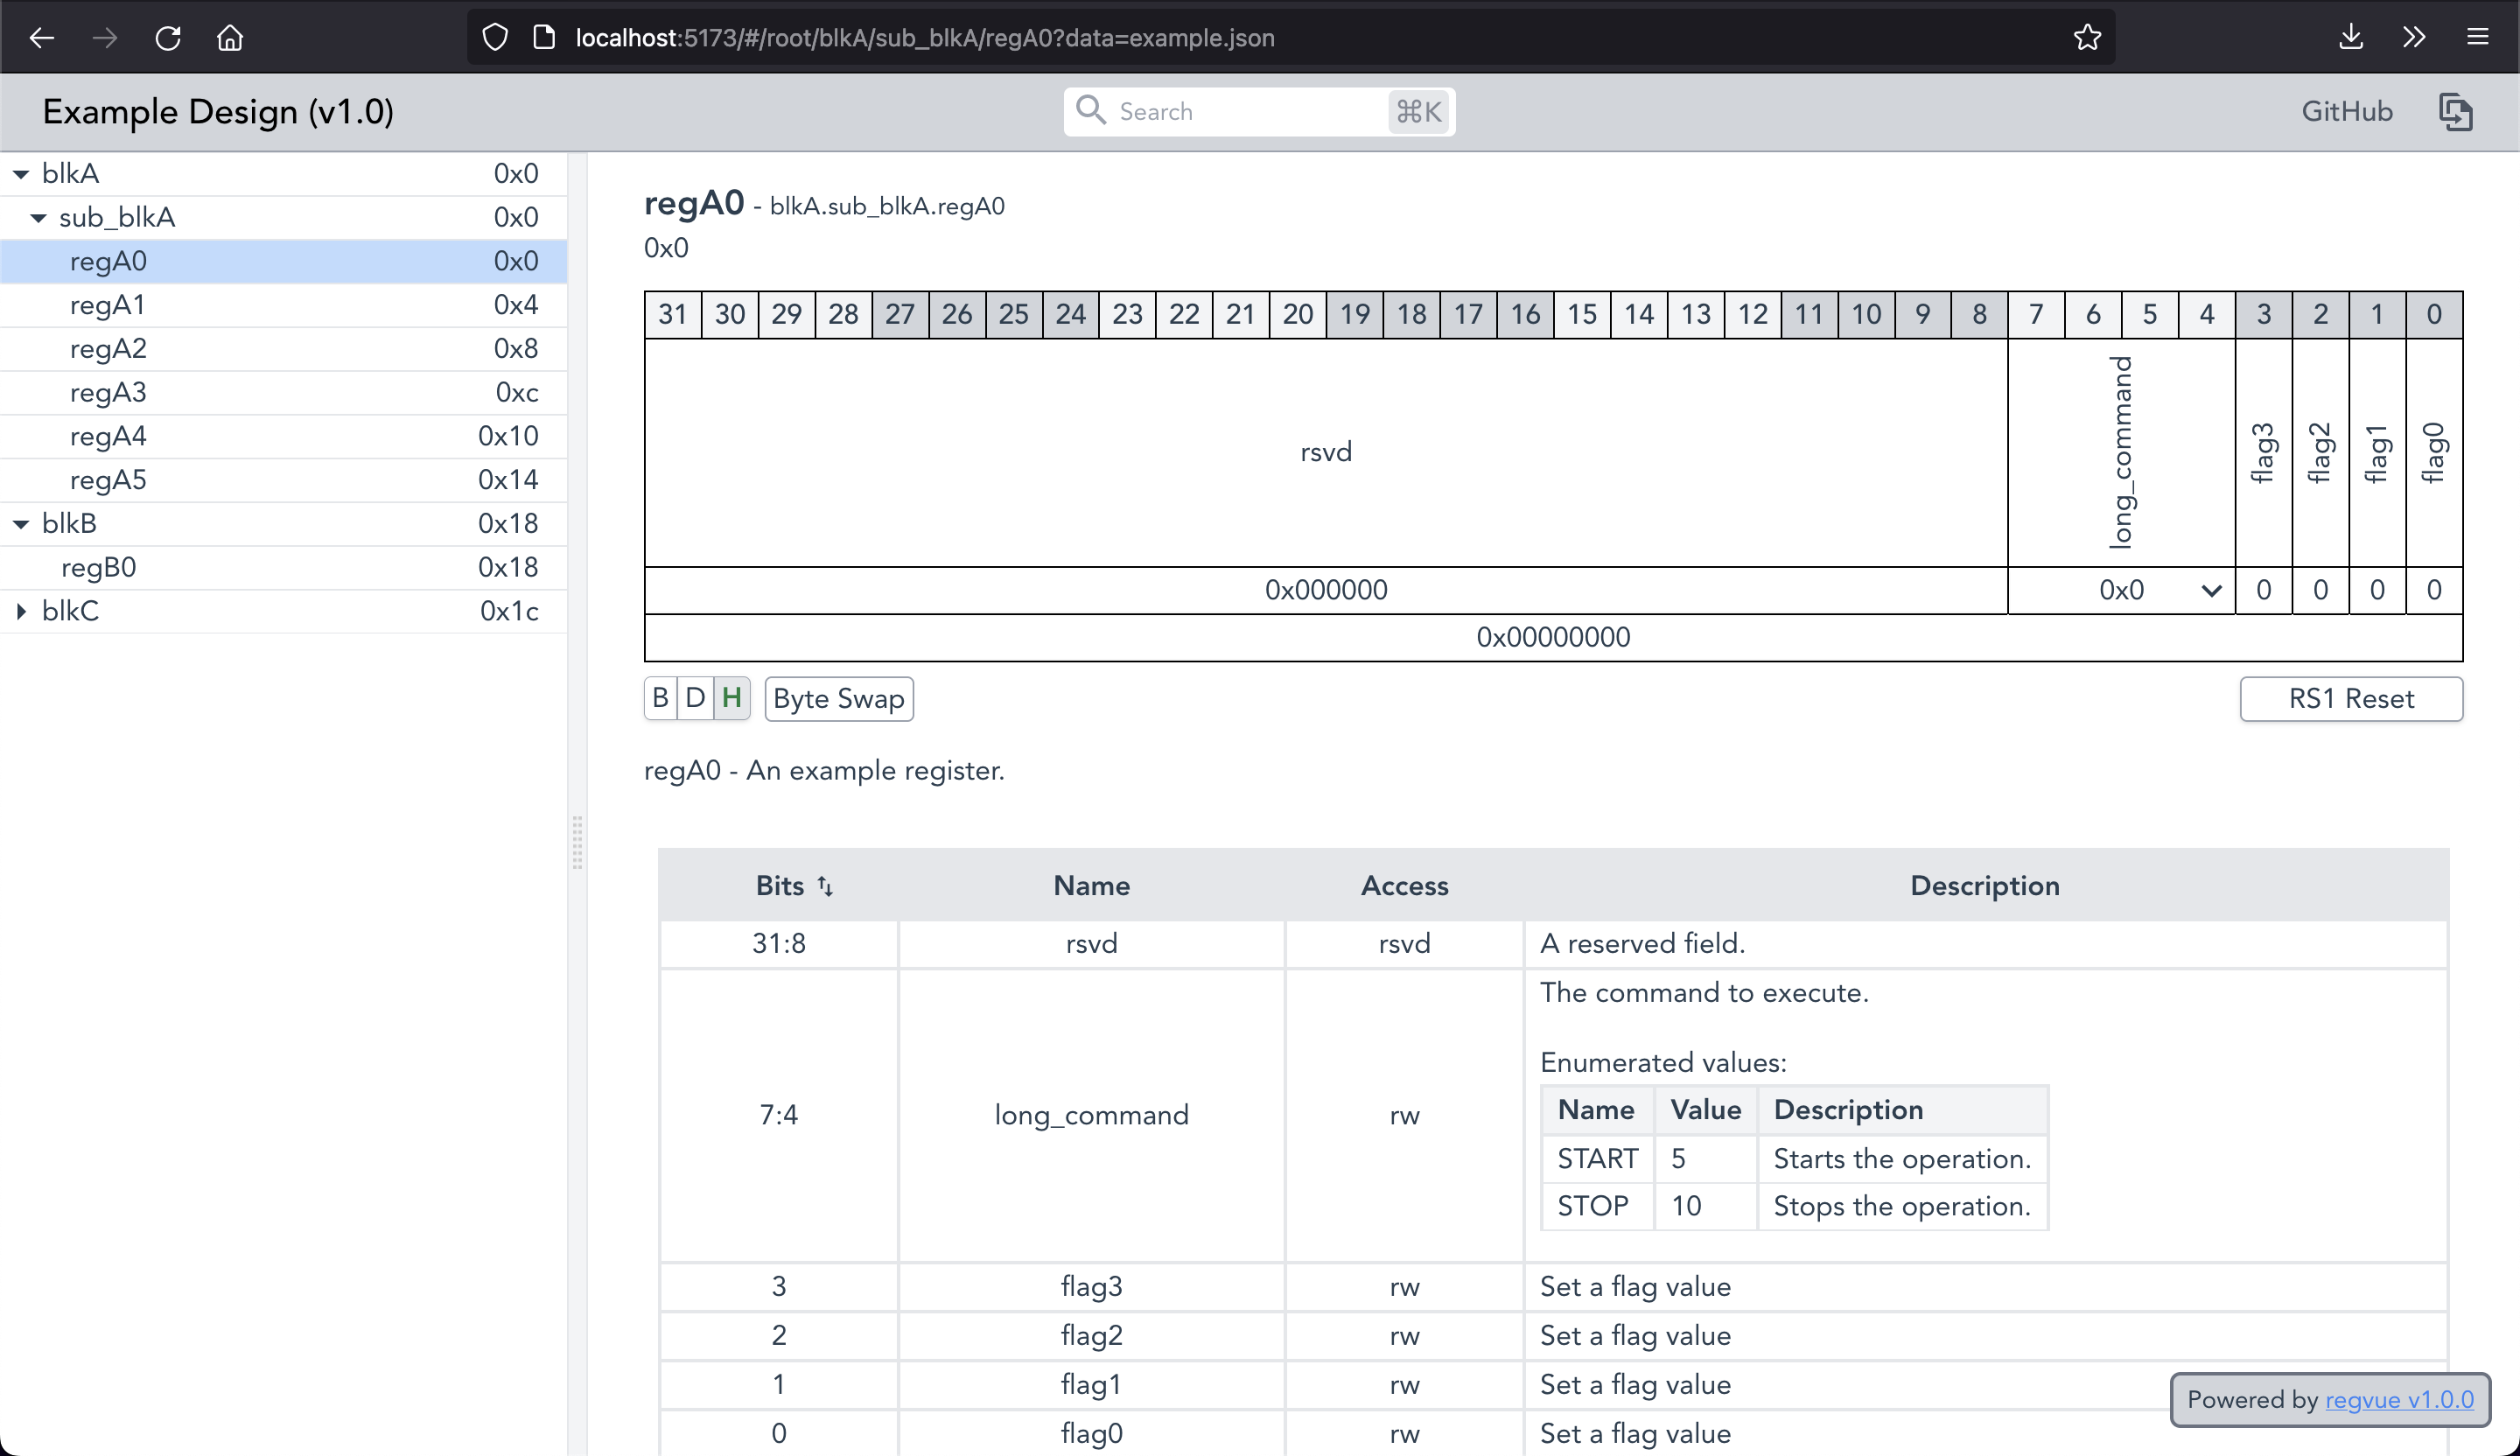Click the search magnifier icon
2520x1456 pixels.
pos(1092,111)
